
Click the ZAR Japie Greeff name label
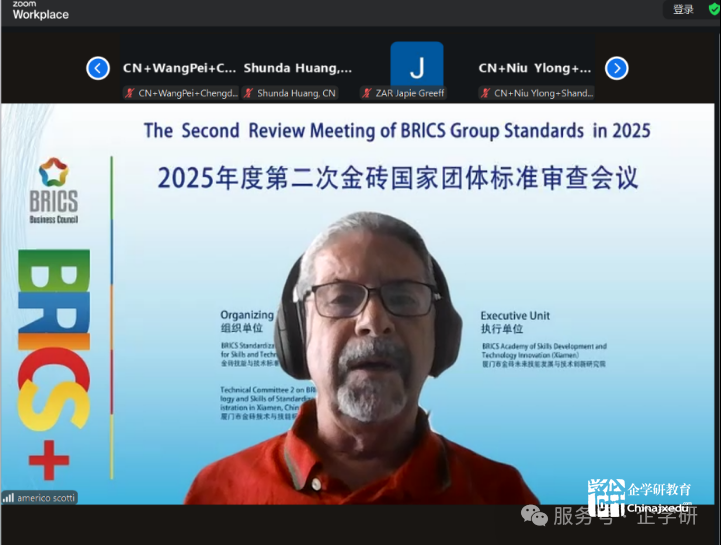point(410,93)
